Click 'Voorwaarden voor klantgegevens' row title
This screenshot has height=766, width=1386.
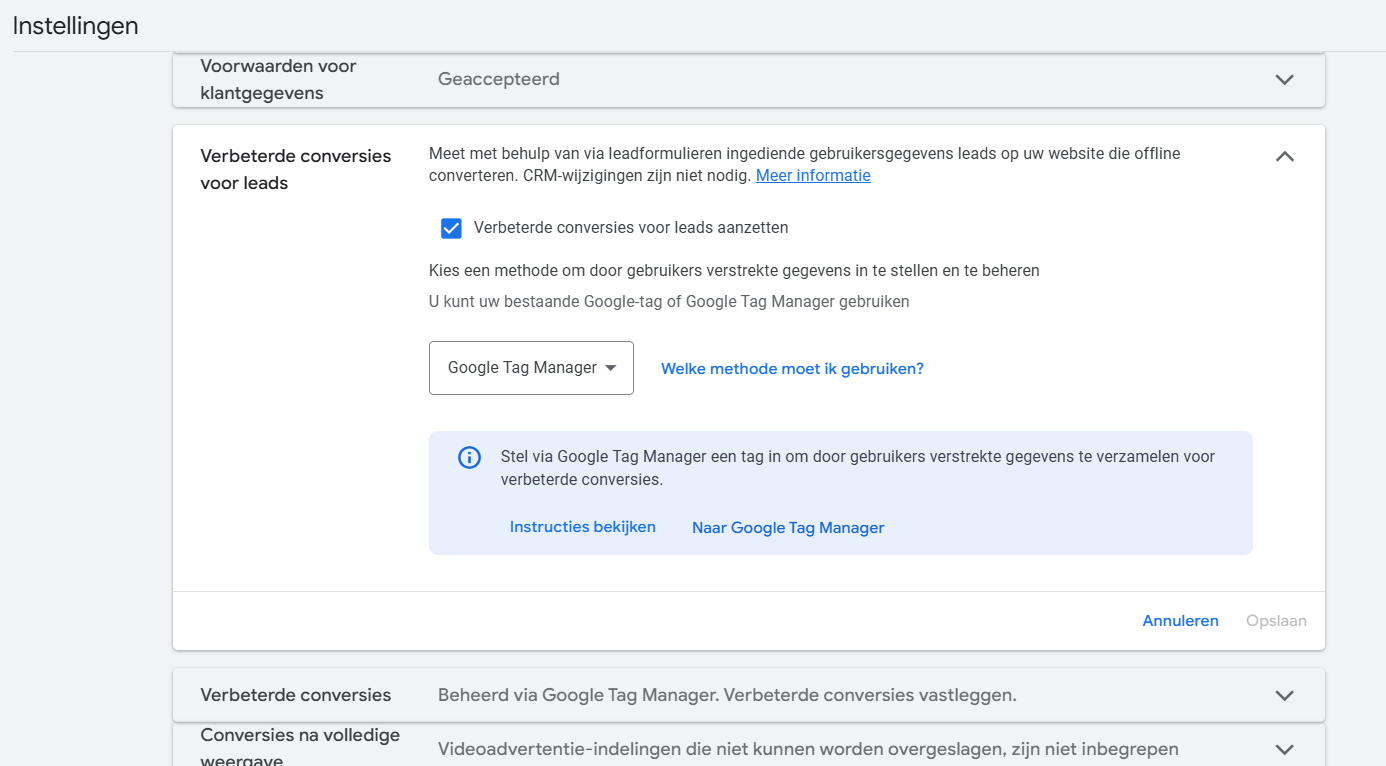click(x=279, y=79)
